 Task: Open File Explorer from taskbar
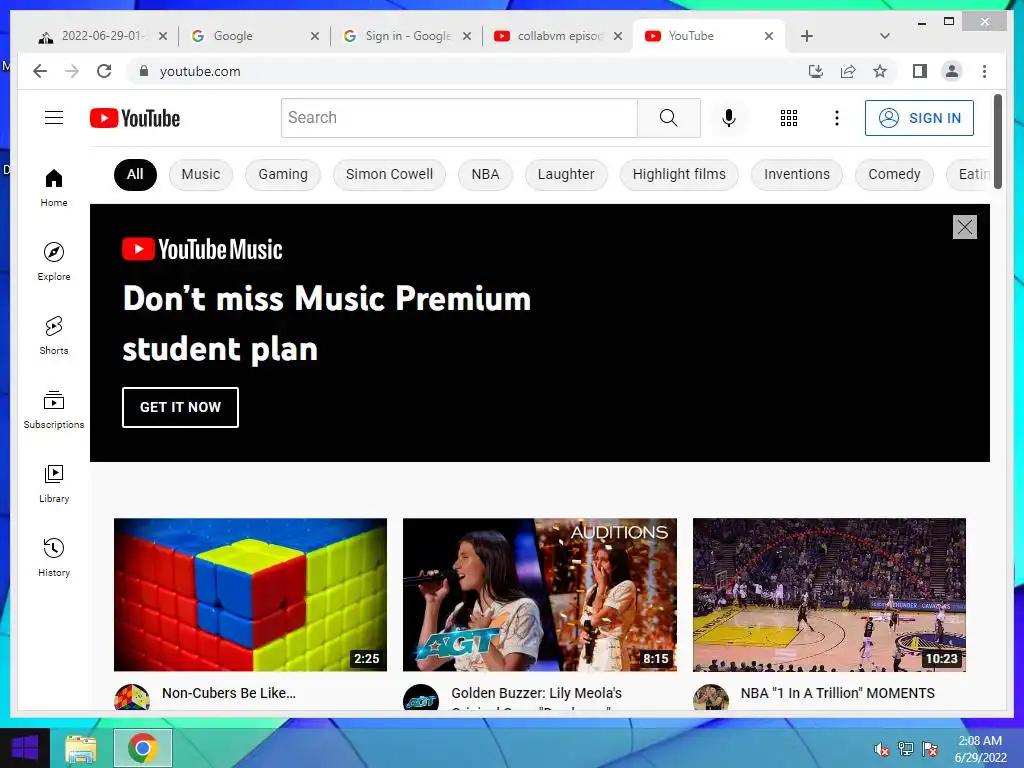80,749
